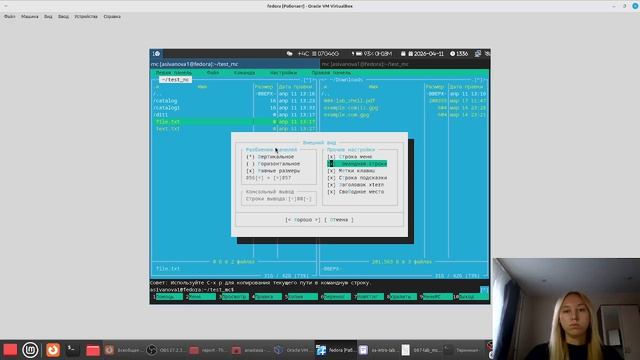This screenshot has height=360, width=640.
Task: Open the VirtualBox Справка menu
Action: (x=112, y=17)
